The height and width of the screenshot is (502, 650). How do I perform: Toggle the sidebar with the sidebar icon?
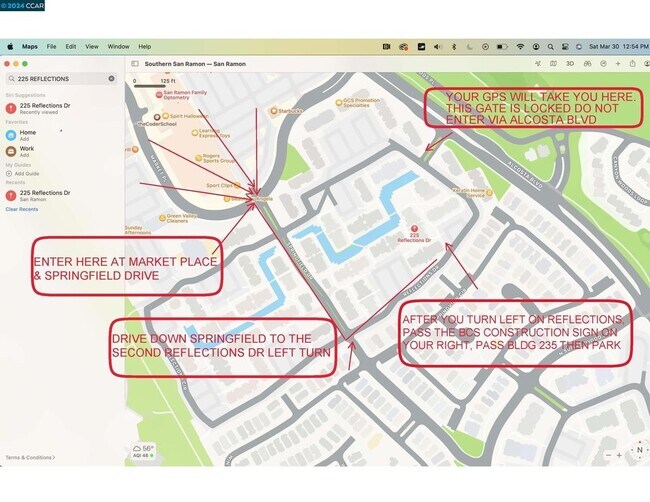(135, 64)
